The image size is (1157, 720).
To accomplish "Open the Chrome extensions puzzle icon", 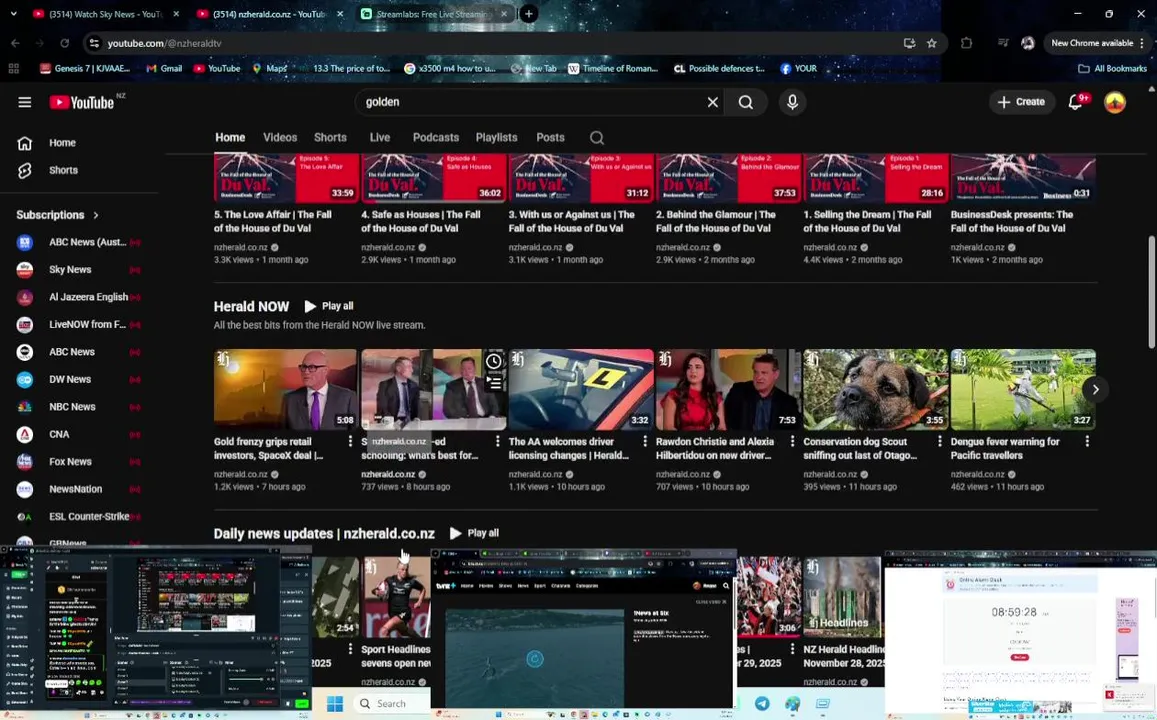I will click(x=967, y=44).
